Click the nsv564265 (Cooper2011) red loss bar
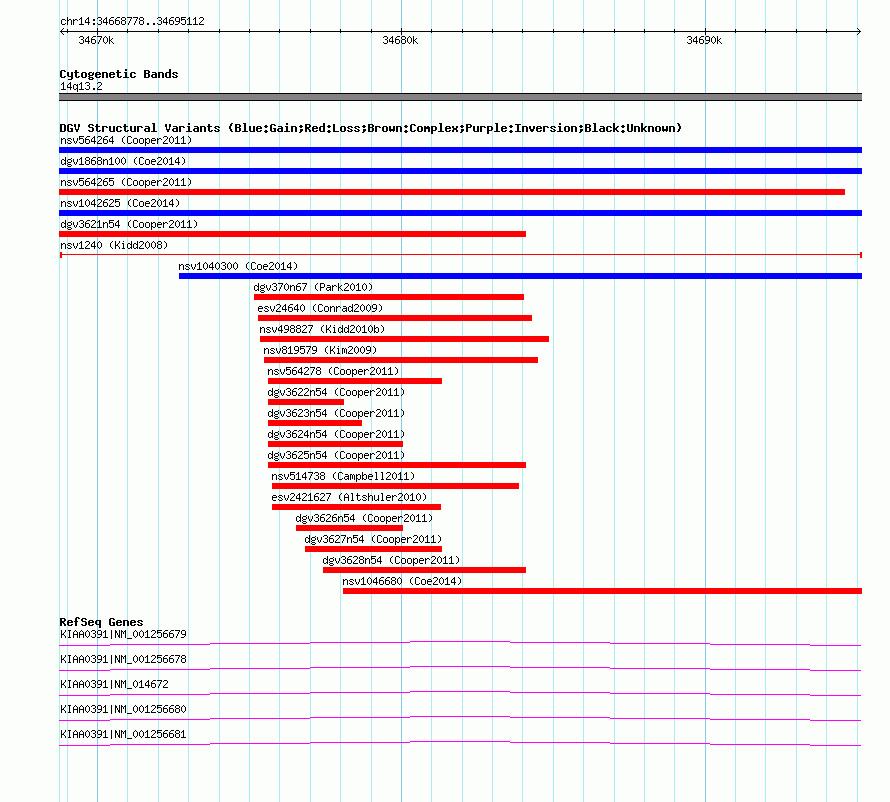 (x=452, y=192)
